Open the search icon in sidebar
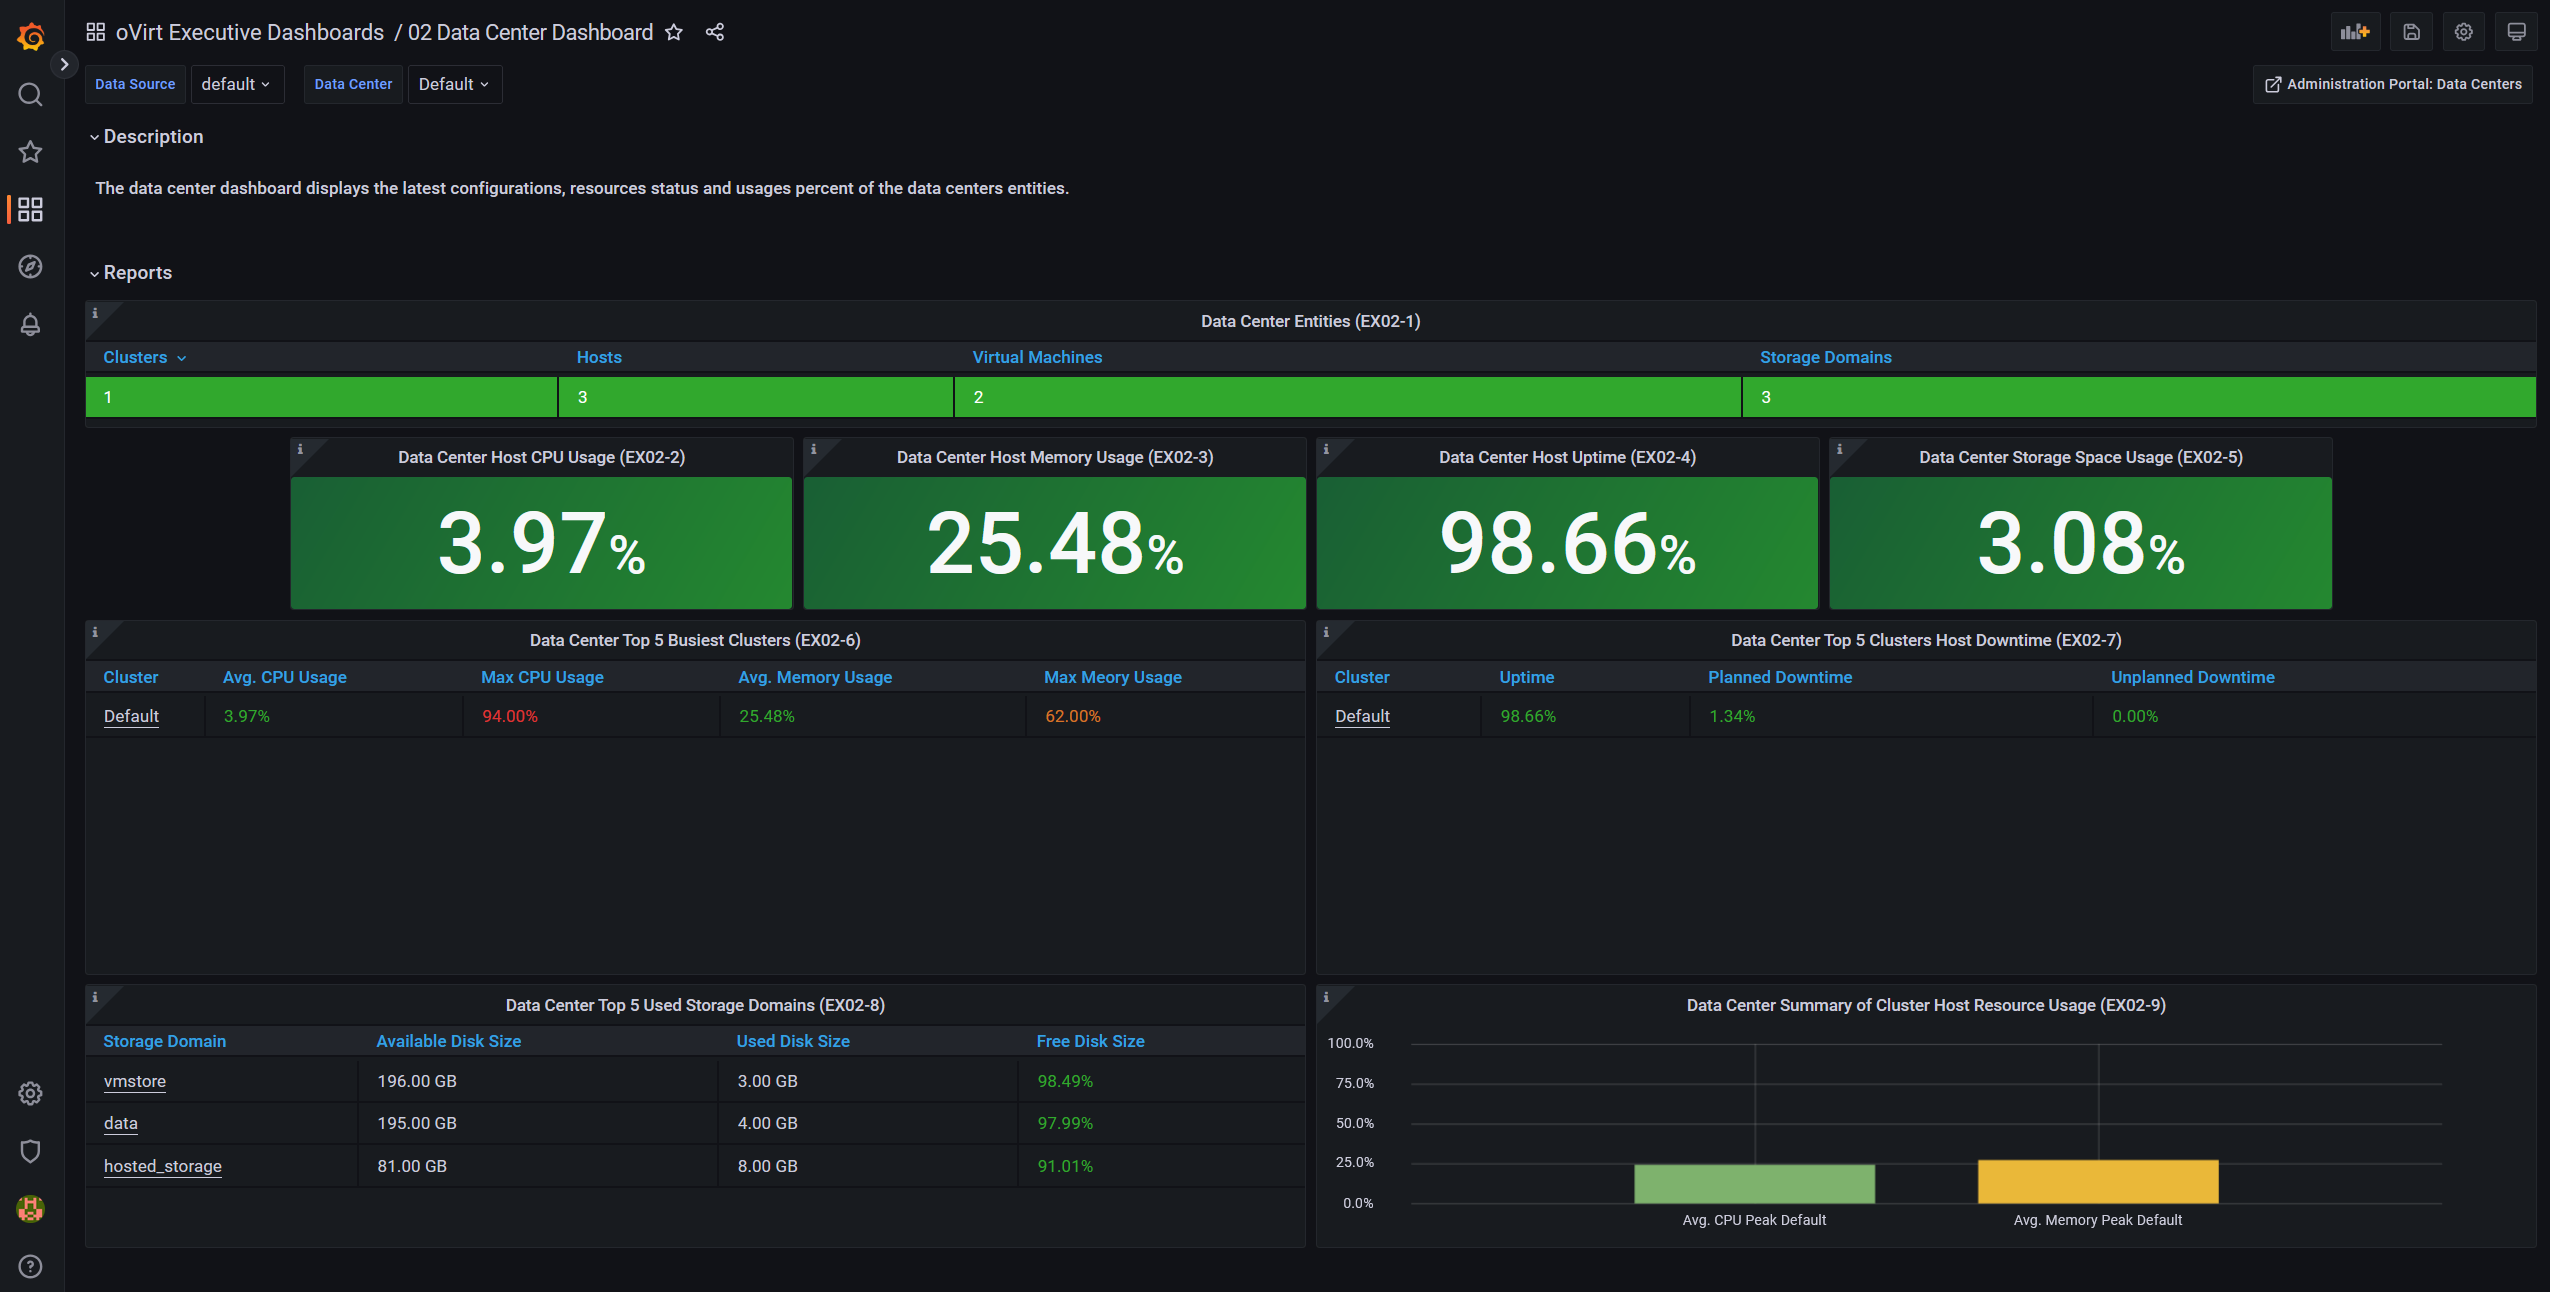The height and width of the screenshot is (1292, 2550). click(x=31, y=95)
